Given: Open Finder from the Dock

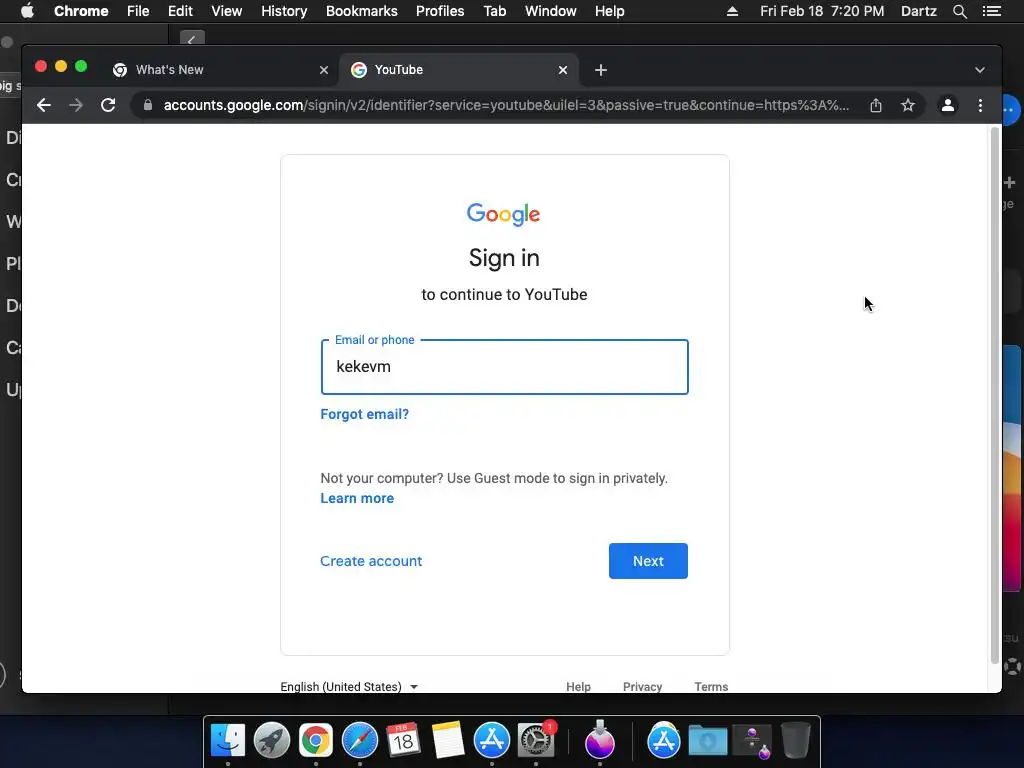Looking at the screenshot, I should 228,741.
